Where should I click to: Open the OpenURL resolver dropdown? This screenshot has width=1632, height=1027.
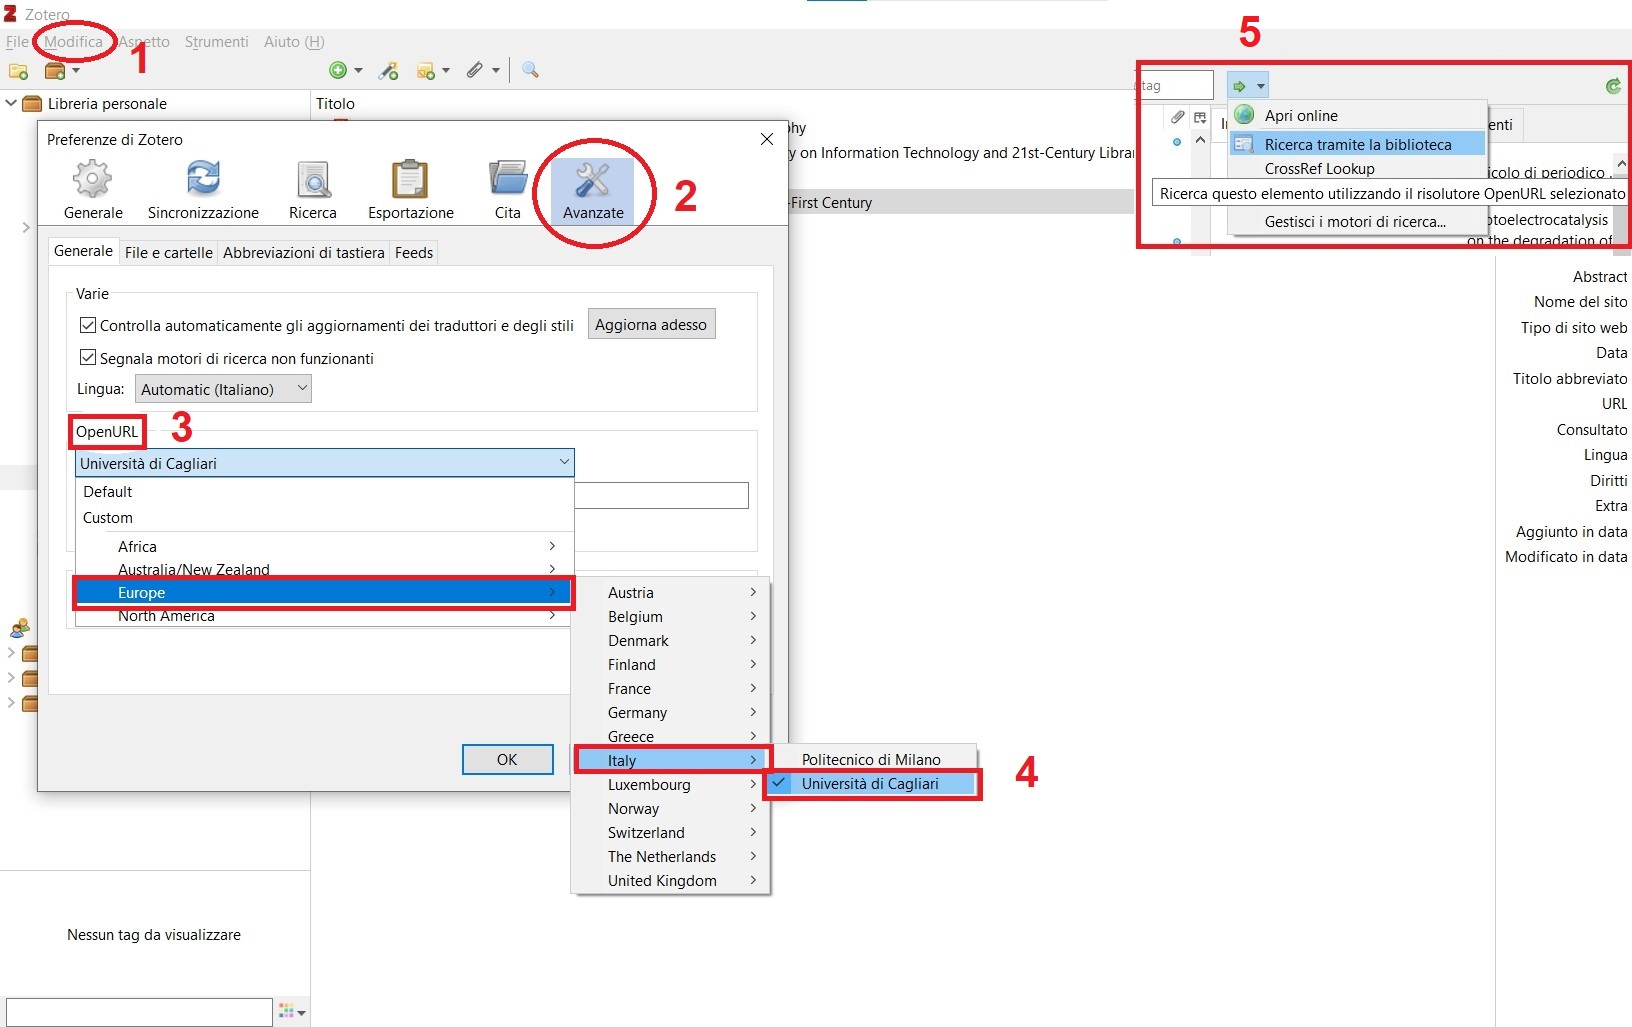click(324, 463)
